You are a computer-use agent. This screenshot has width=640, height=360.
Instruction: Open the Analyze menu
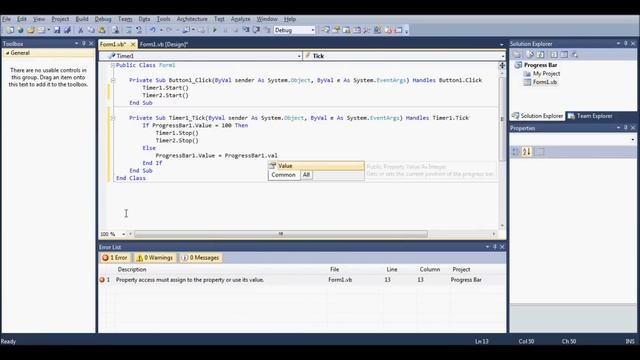[240, 19]
